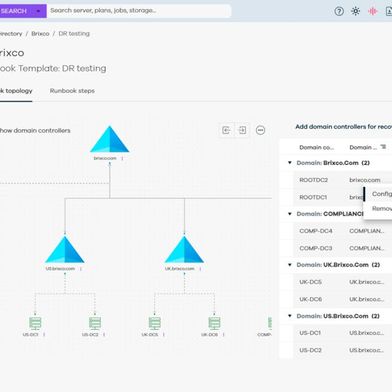Collapse the Domain: COMPLIANCE group
This screenshot has width=392, height=392.
290,214
